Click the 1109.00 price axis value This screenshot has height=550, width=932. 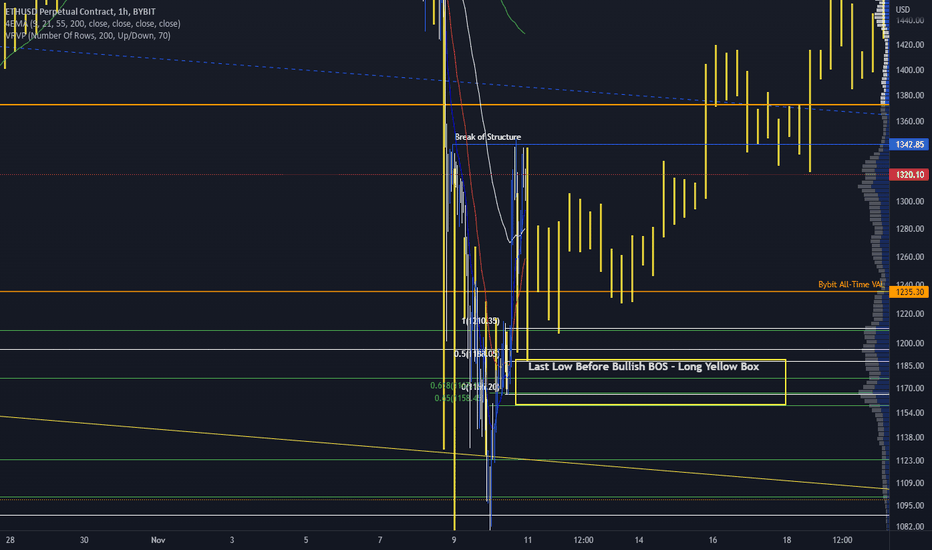tap(909, 483)
